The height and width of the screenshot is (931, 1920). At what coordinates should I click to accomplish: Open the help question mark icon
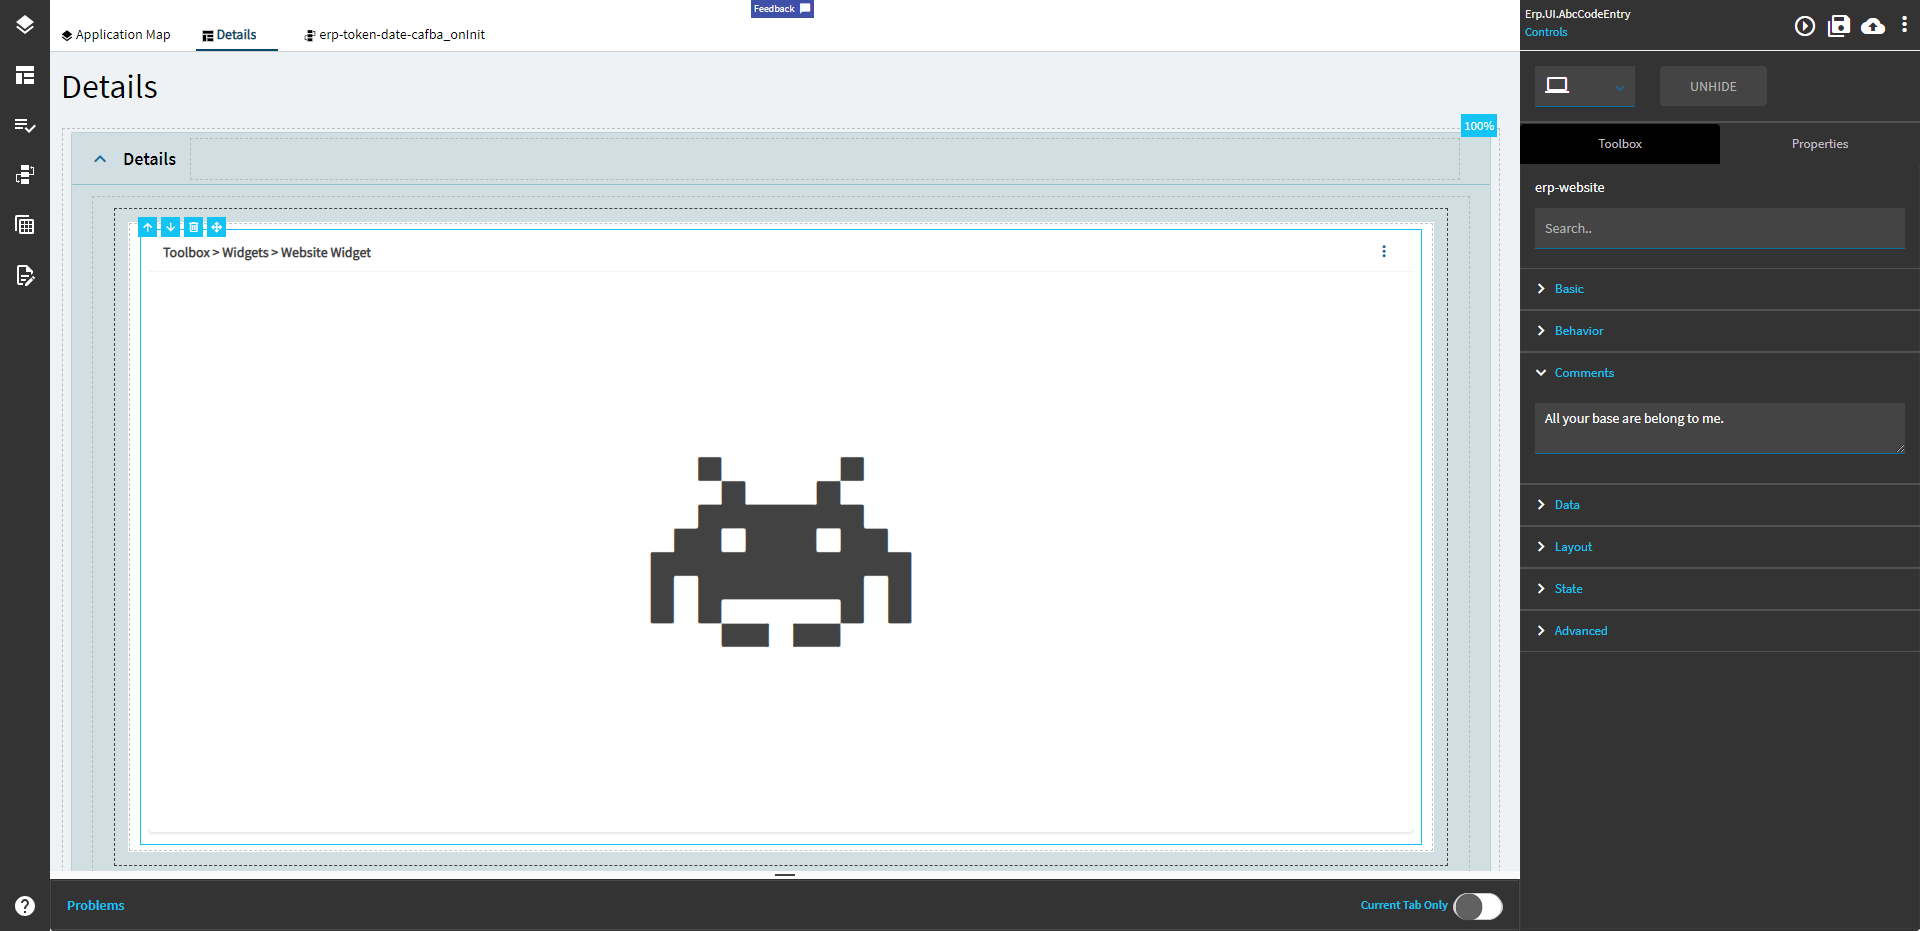(x=25, y=906)
